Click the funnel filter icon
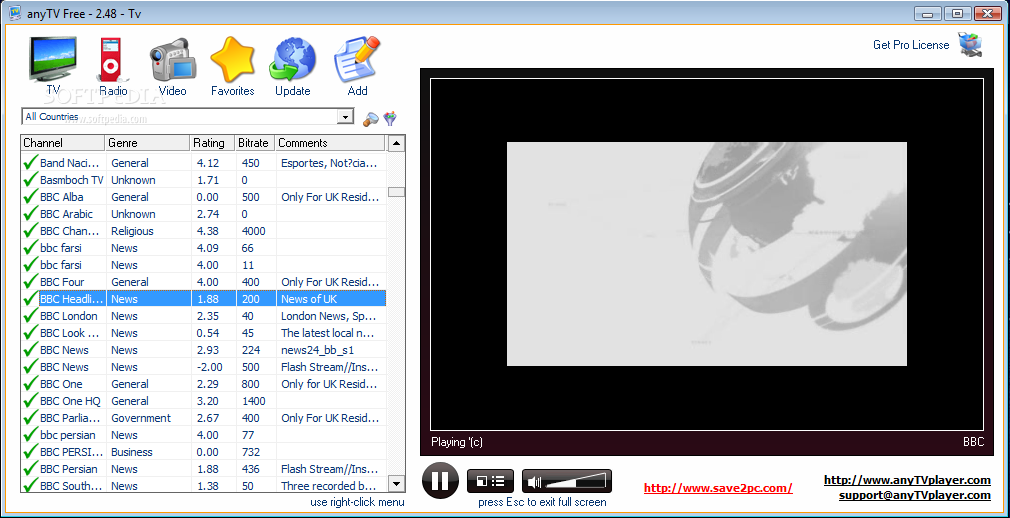1010x518 pixels. (x=390, y=118)
